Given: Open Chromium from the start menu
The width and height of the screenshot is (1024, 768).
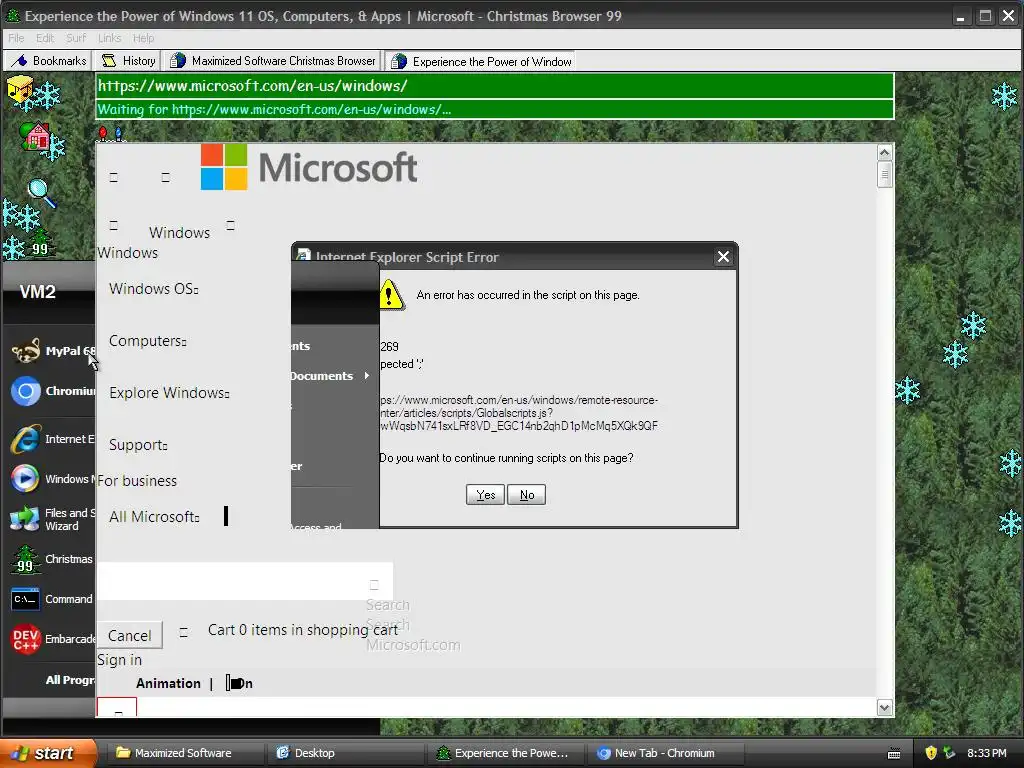Looking at the screenshot, I should click(x=26, y=391).
